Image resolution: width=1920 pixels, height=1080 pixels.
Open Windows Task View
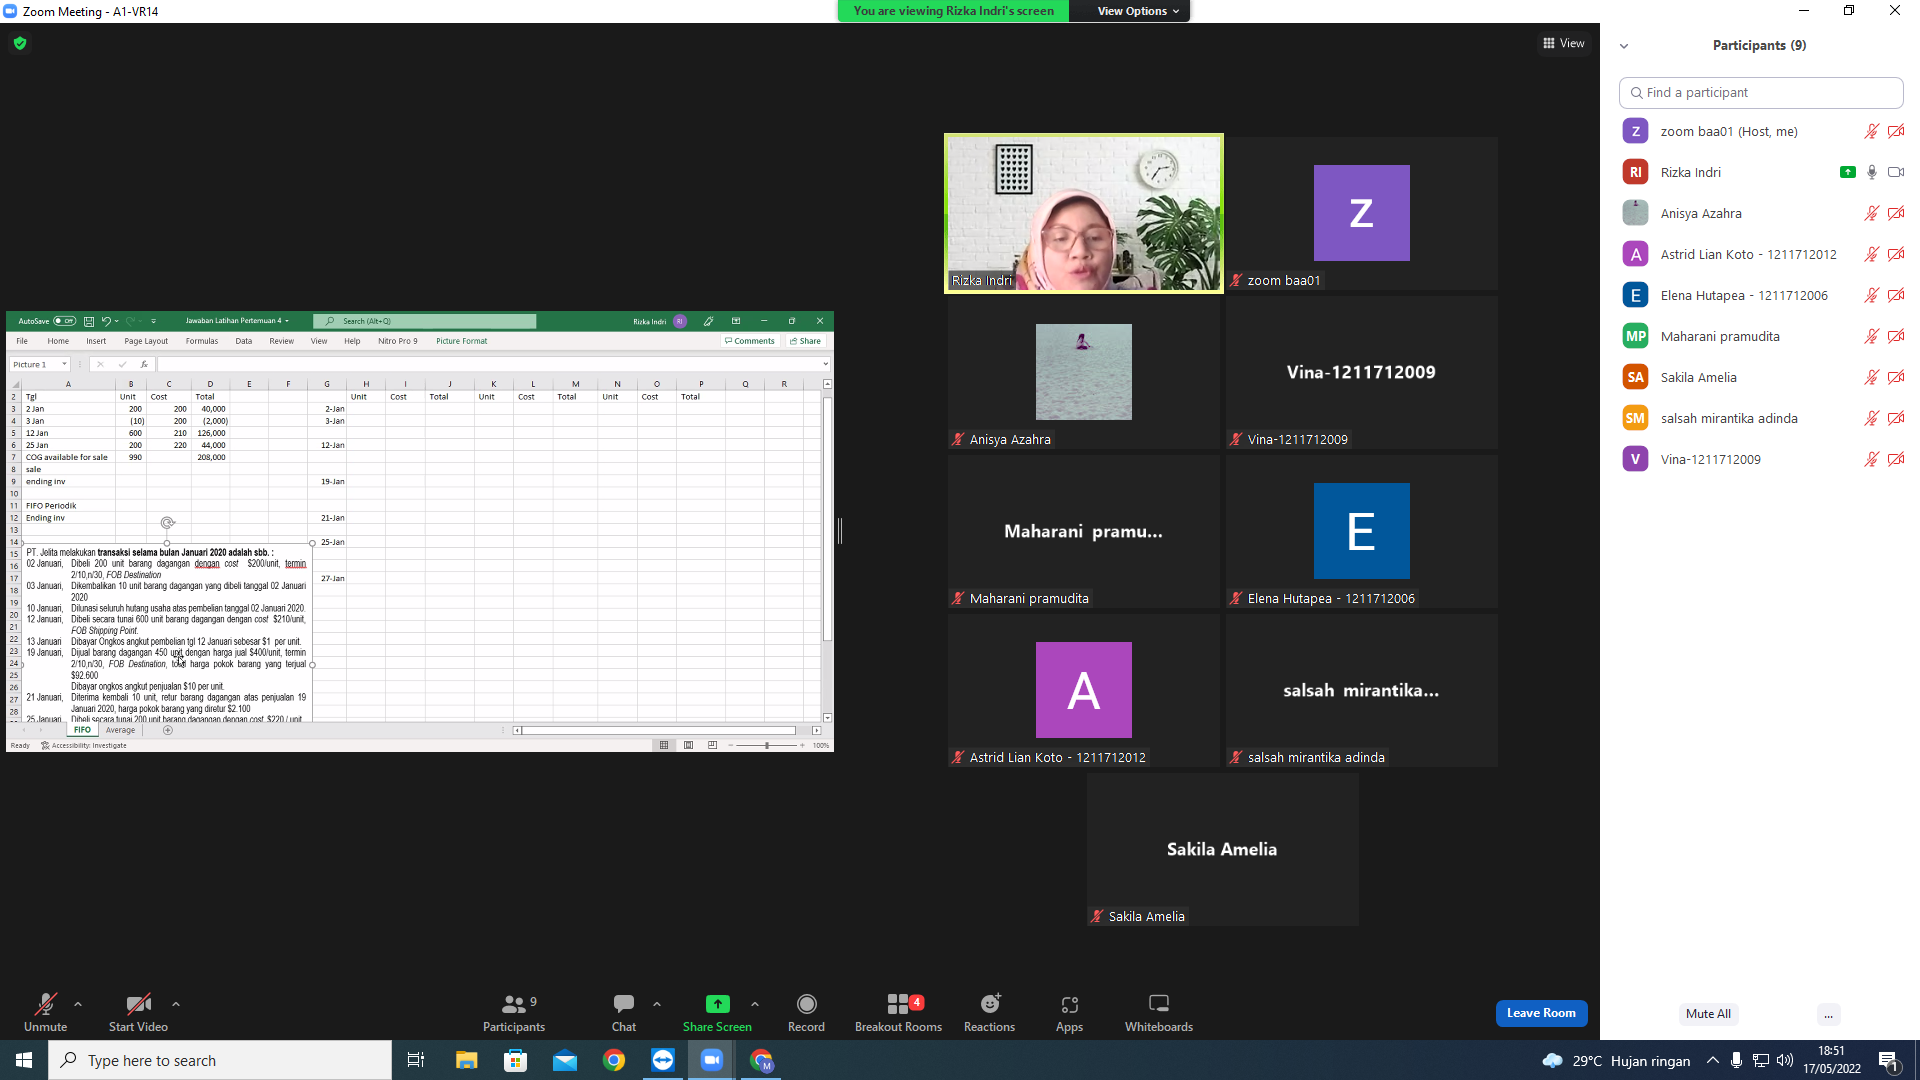coord(416,1060)
